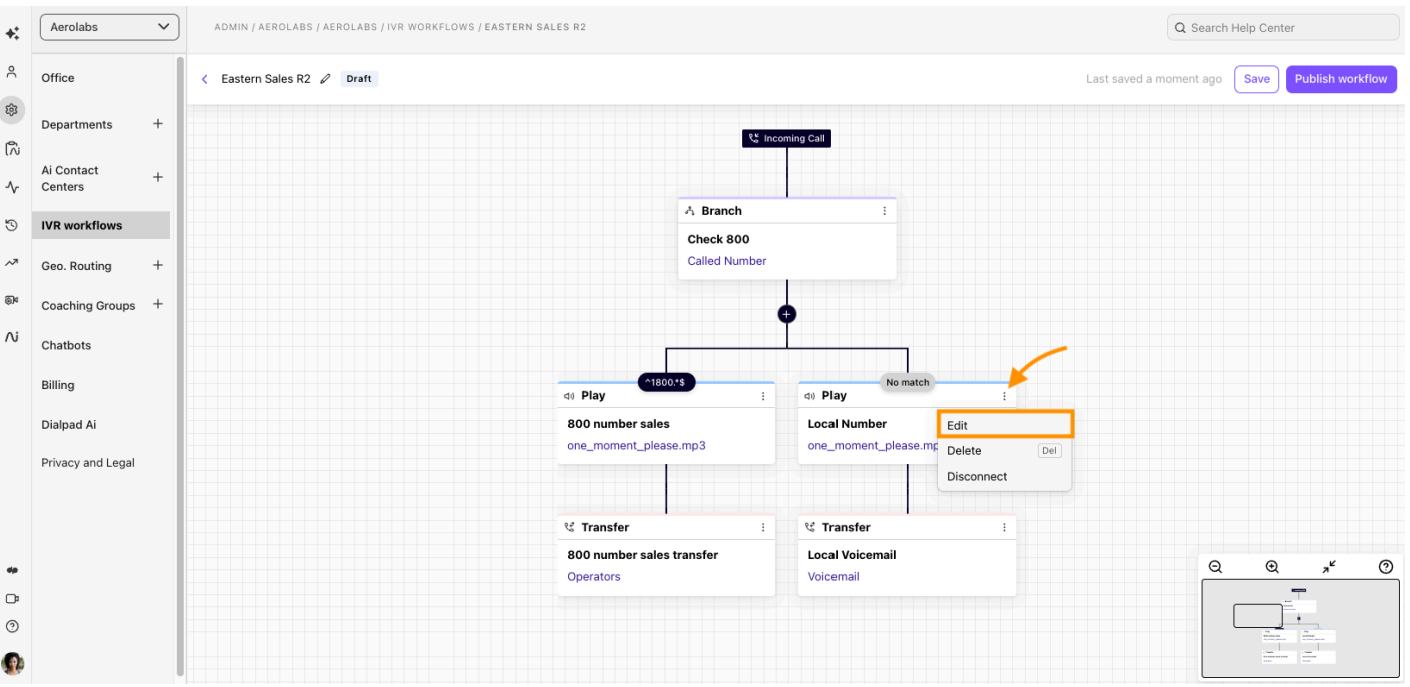Select the analytics trend icon in the sidebar

click(12, 265)
